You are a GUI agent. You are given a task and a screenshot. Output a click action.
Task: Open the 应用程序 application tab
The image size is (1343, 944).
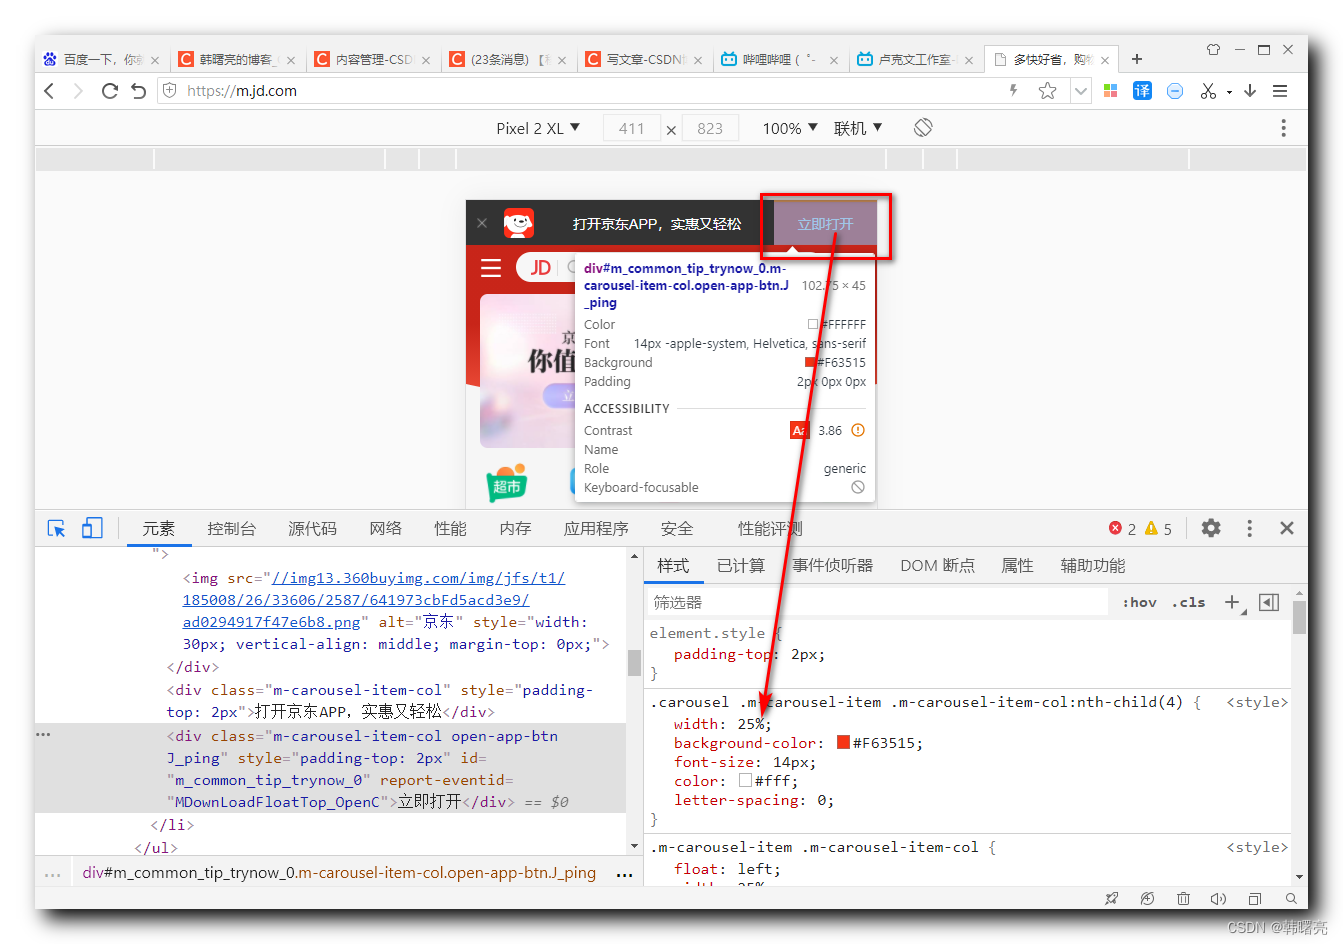click(596, 529)
